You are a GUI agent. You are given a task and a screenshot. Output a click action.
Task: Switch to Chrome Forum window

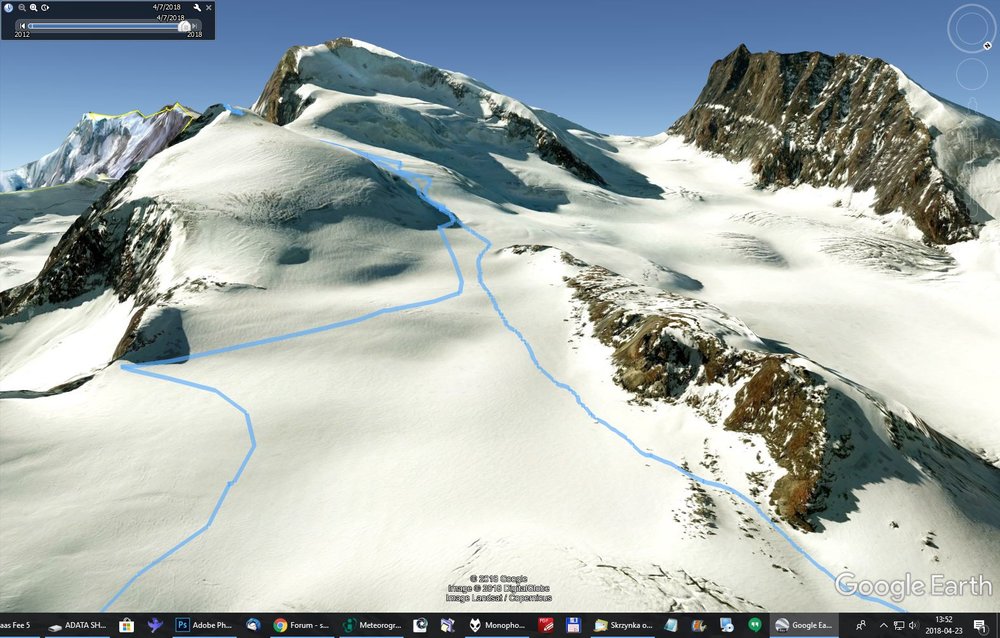pyautogui.click(x=301, y=625)
